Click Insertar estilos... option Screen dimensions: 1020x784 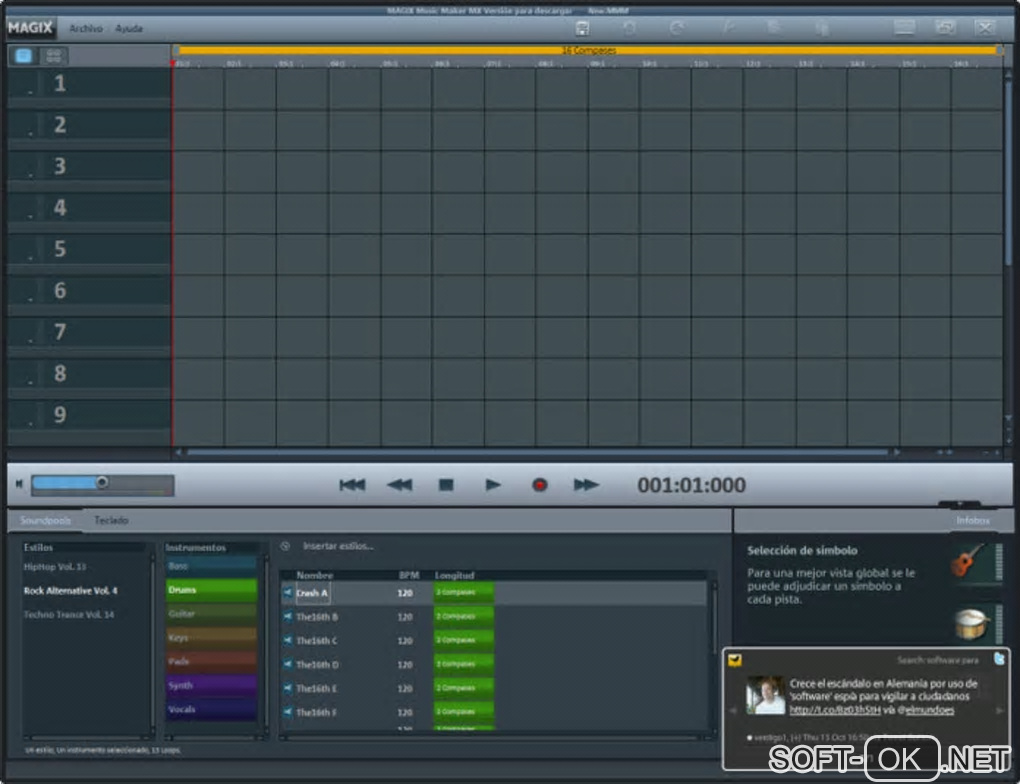point(338,546)
